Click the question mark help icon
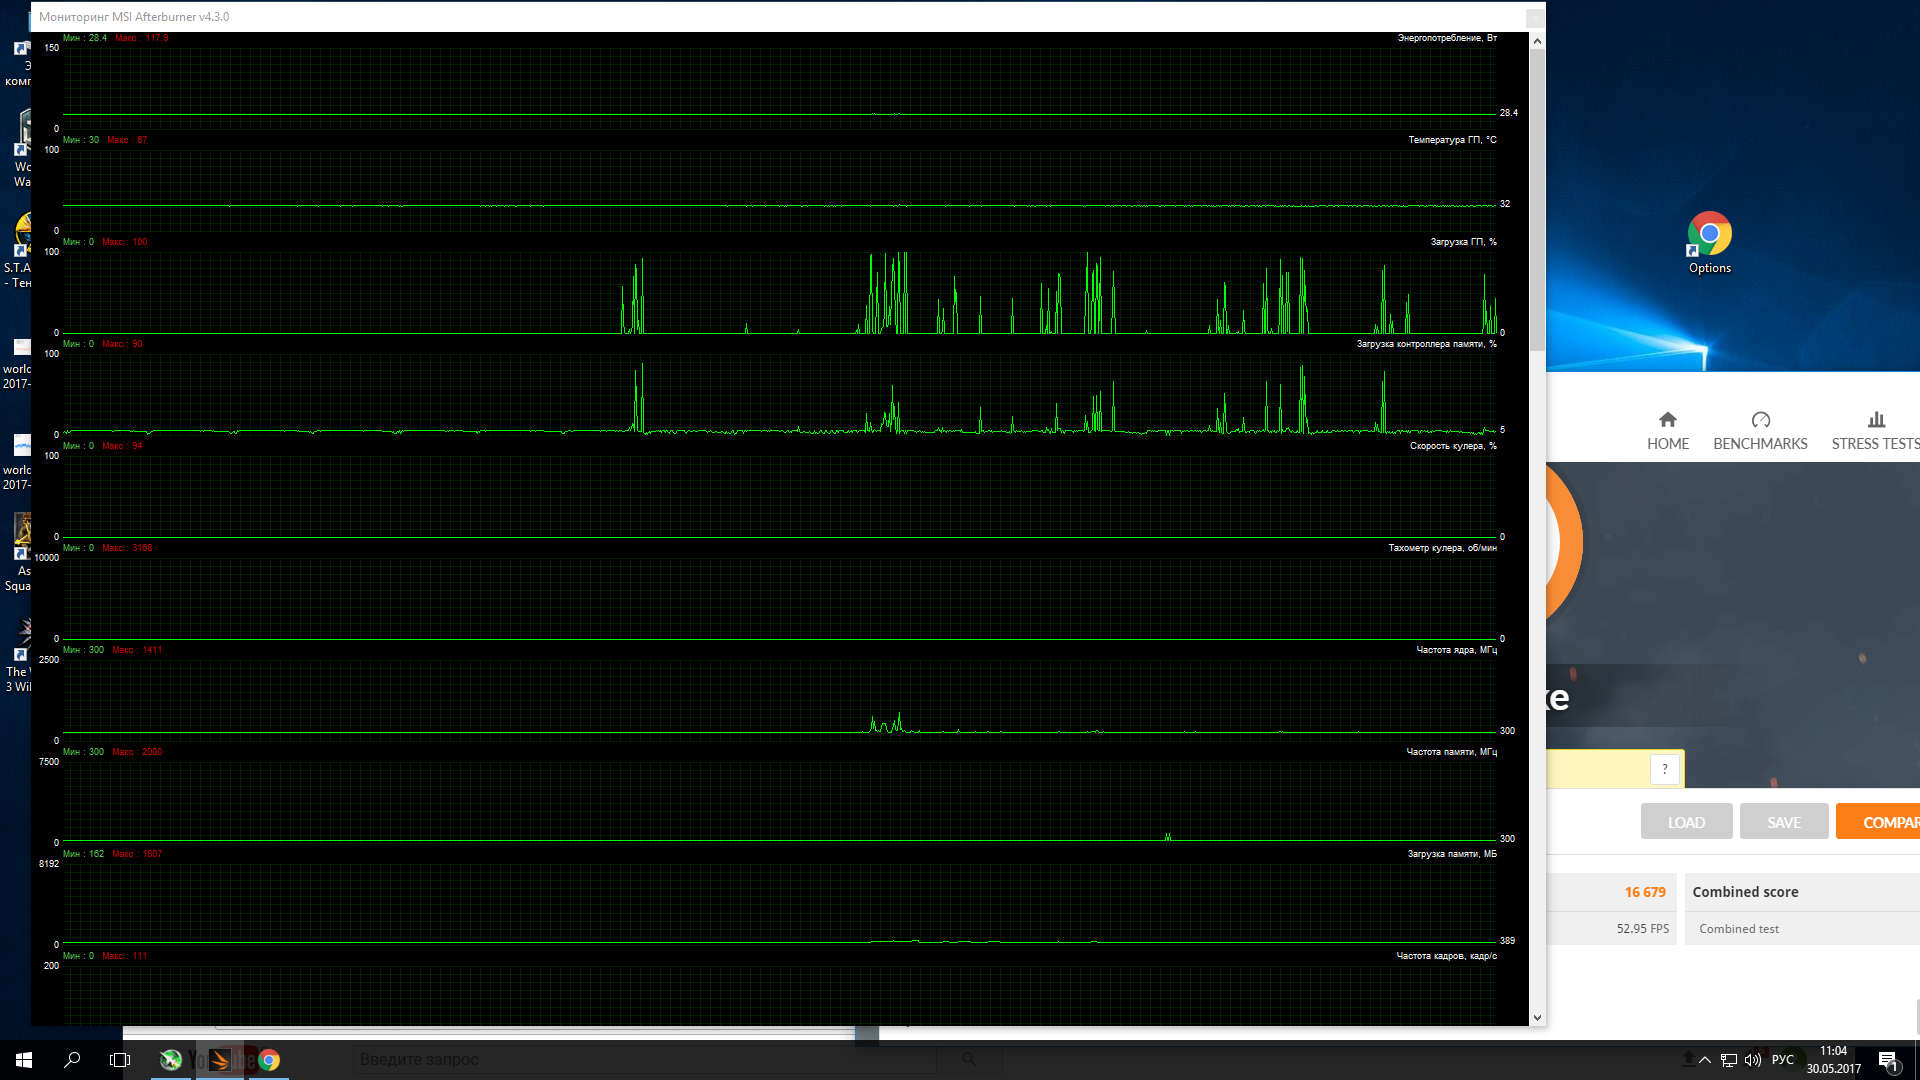 (x=1664, y=769)
